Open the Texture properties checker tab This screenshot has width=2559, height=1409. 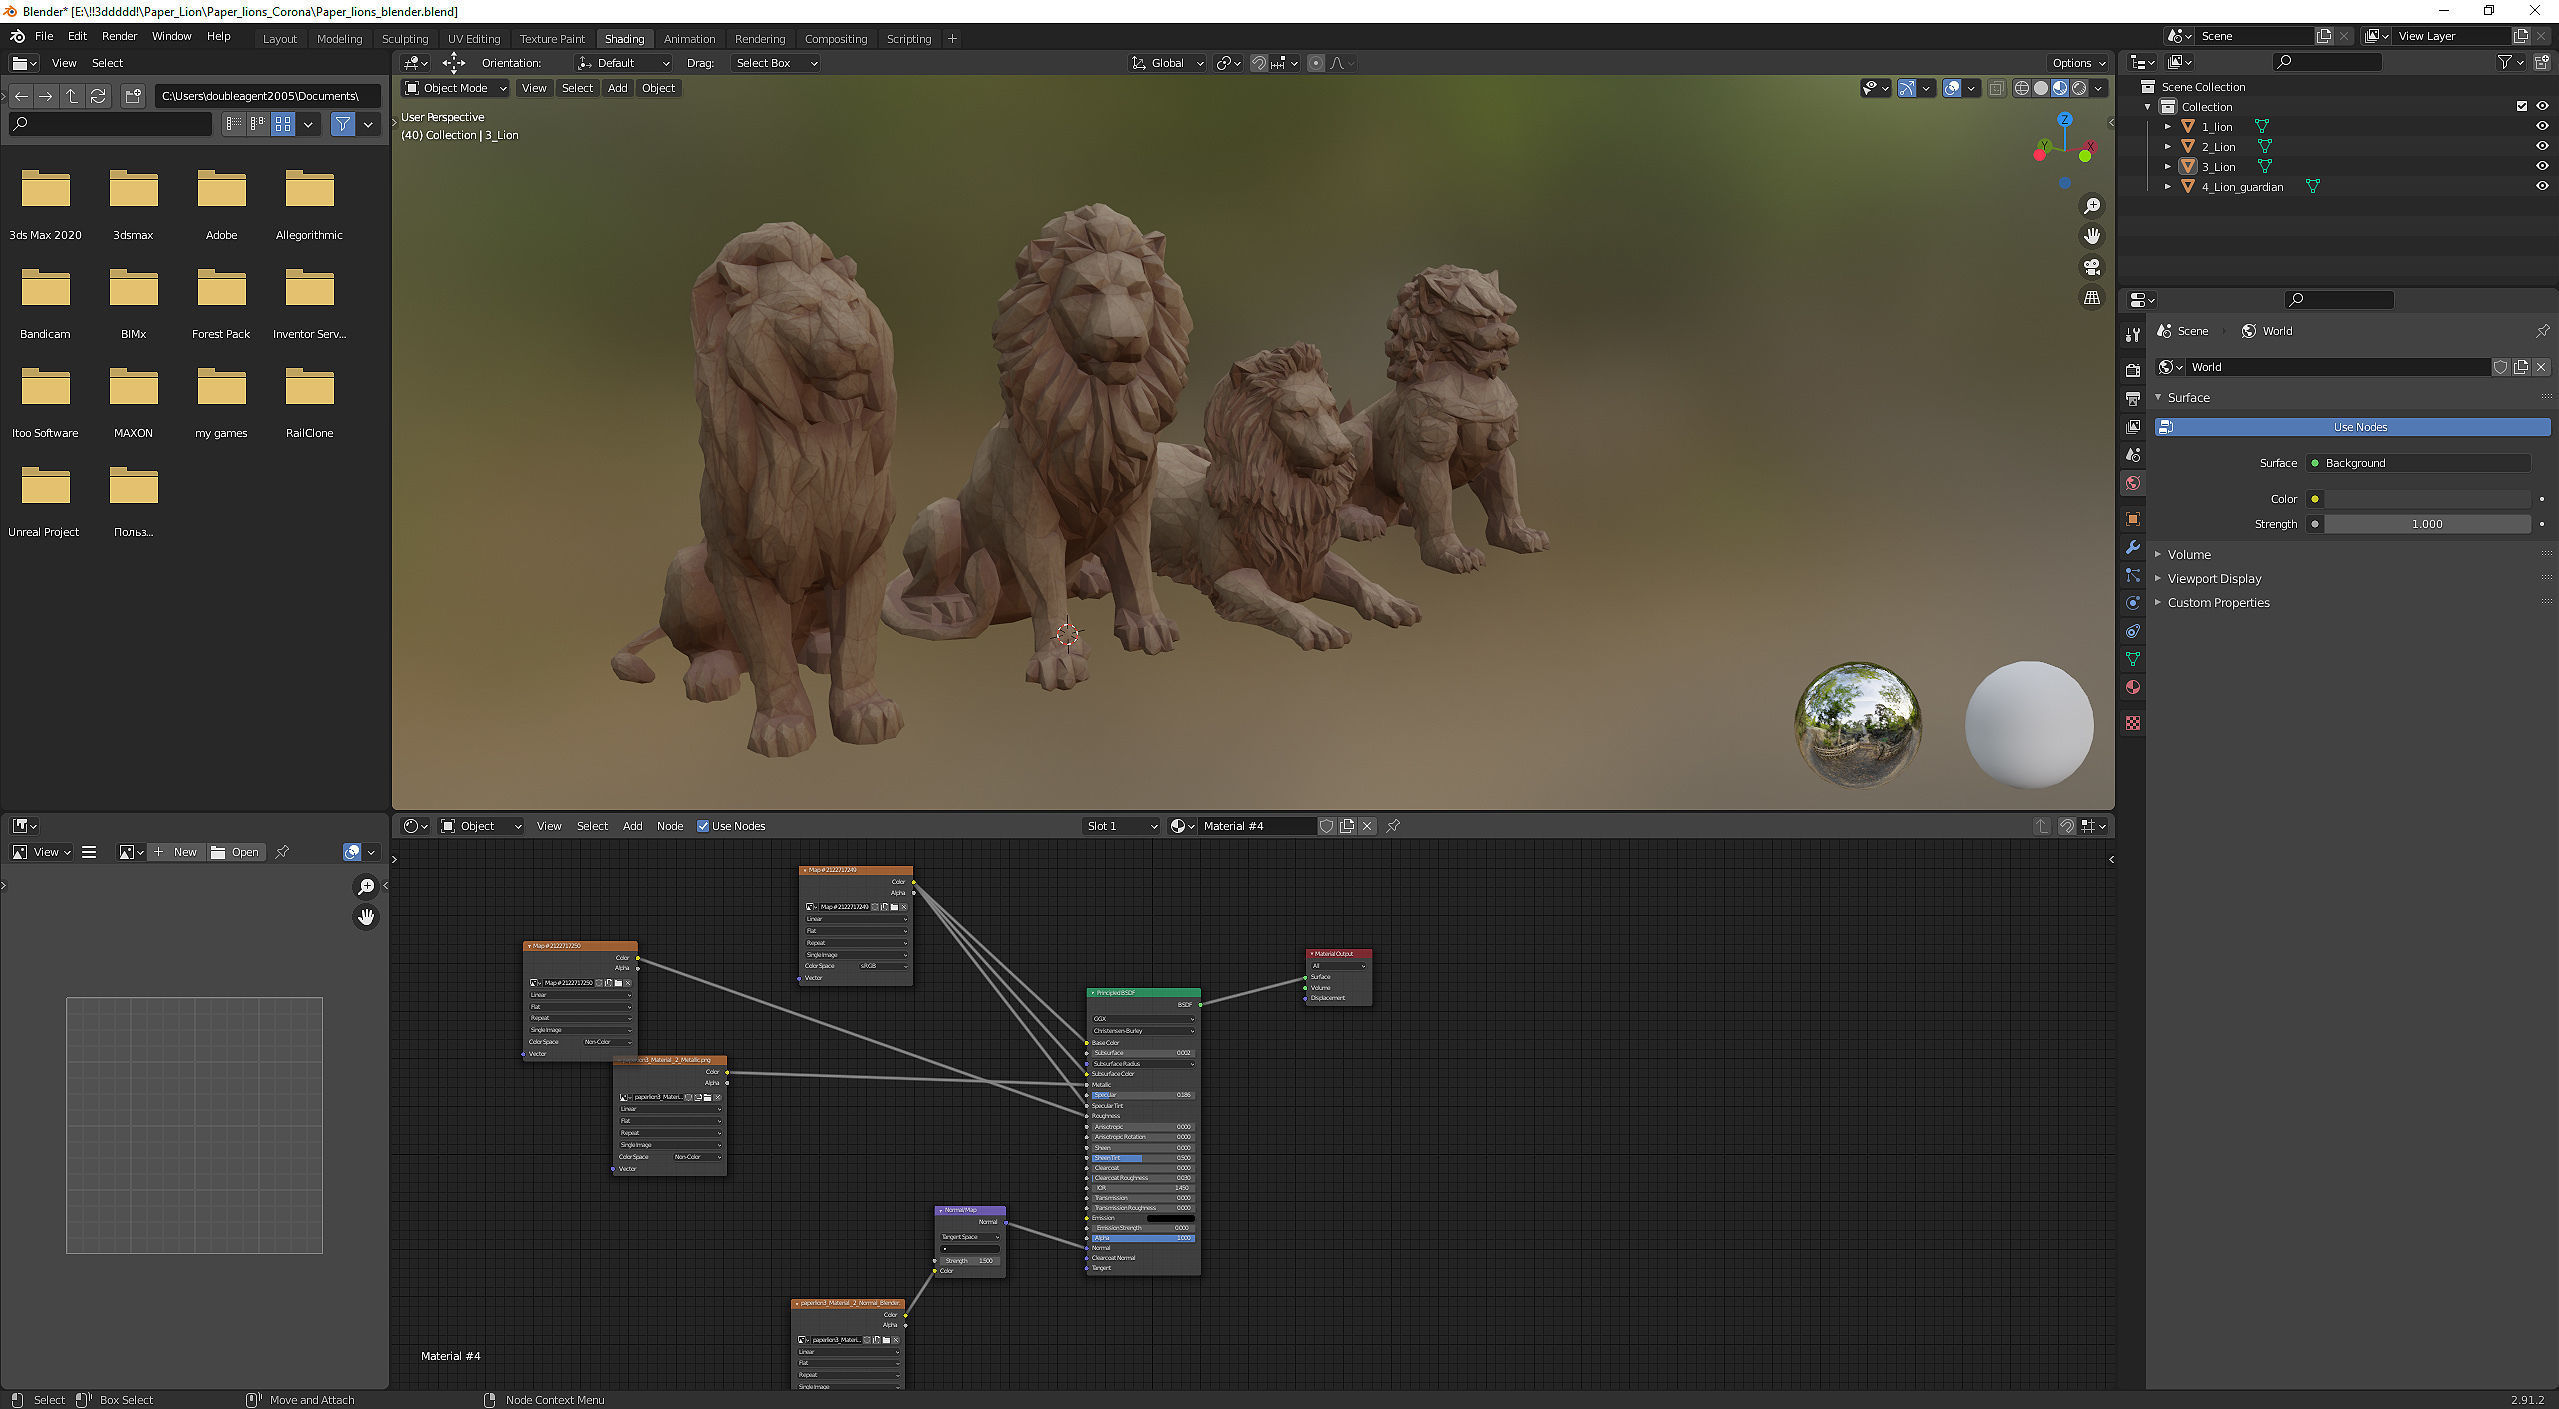pos(2133,722)
